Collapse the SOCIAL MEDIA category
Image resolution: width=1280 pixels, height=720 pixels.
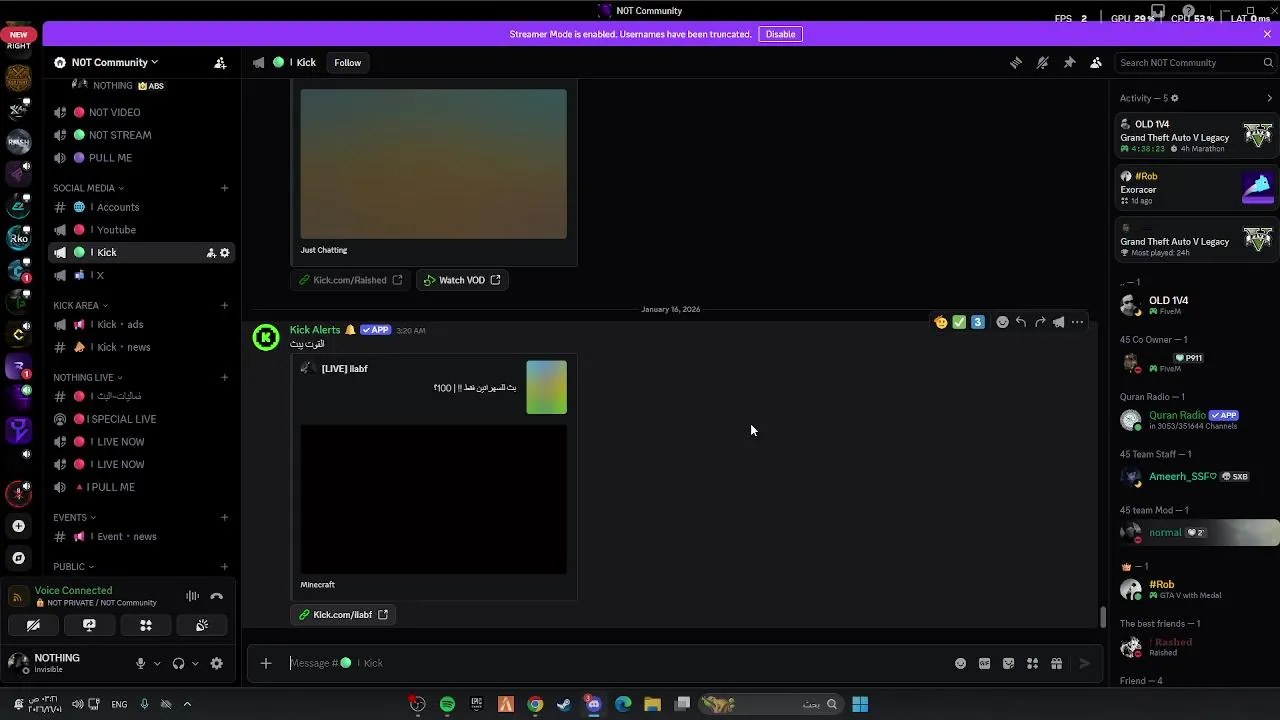pyautogui.click(x=88, y=188)
